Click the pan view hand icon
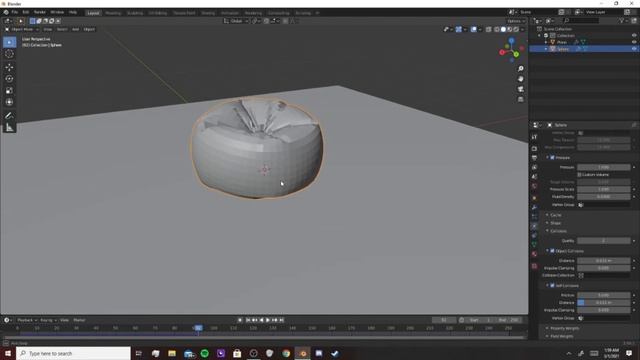This screenshot has width=640, height=360. 520,79
